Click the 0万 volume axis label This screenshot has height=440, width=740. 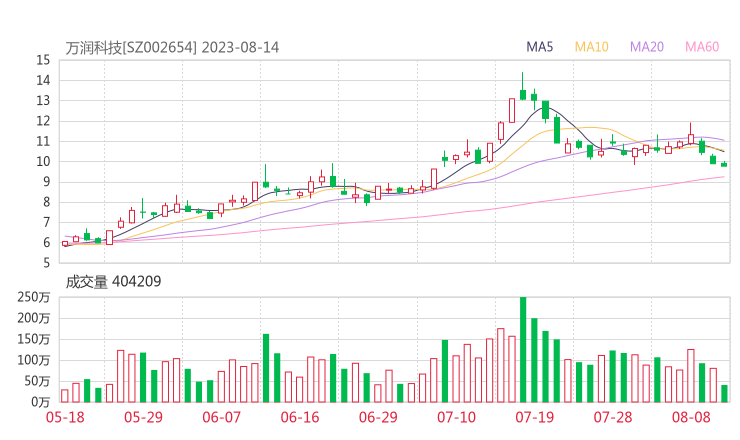[41, 402]
